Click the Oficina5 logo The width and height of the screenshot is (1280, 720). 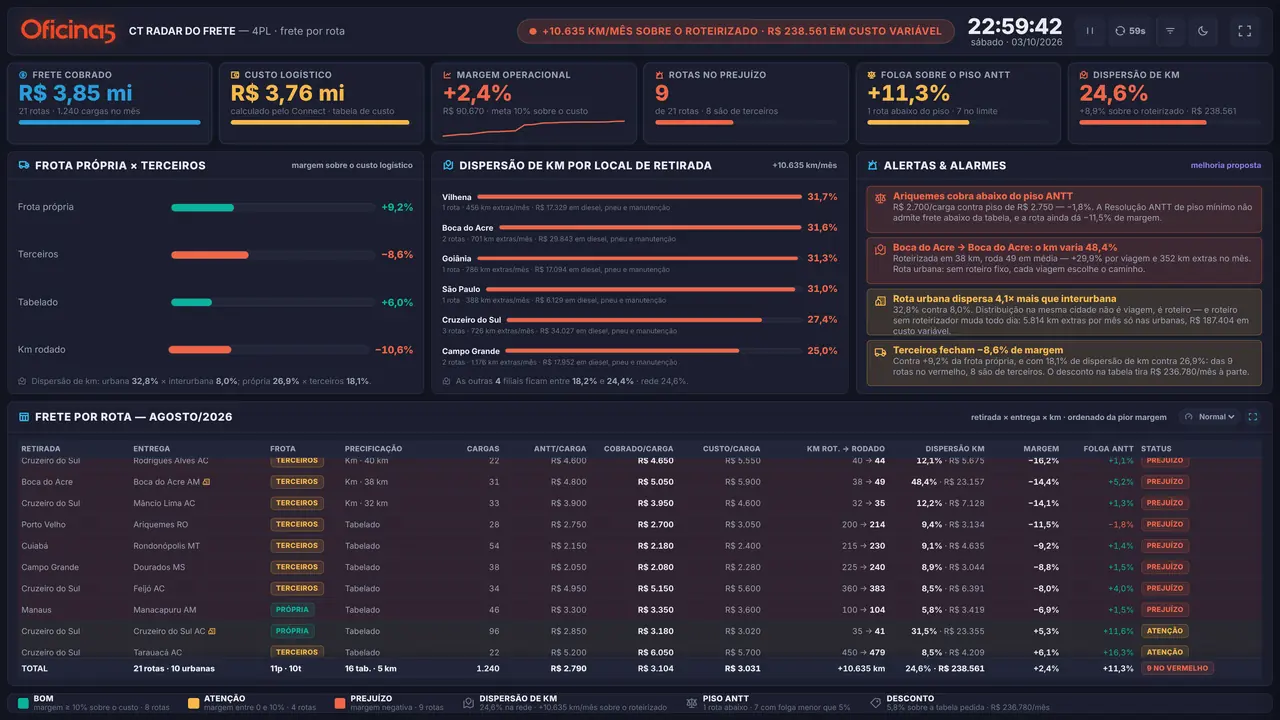click(x=68, y=31)
